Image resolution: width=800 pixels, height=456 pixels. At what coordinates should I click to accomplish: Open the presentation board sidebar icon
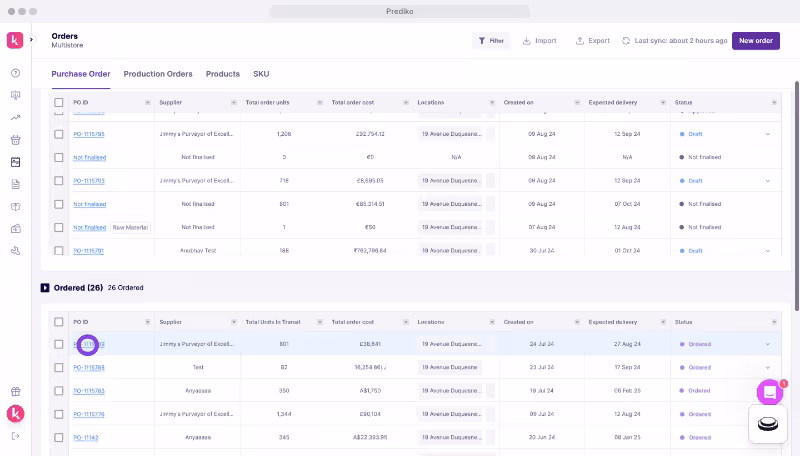coord(15,95)
